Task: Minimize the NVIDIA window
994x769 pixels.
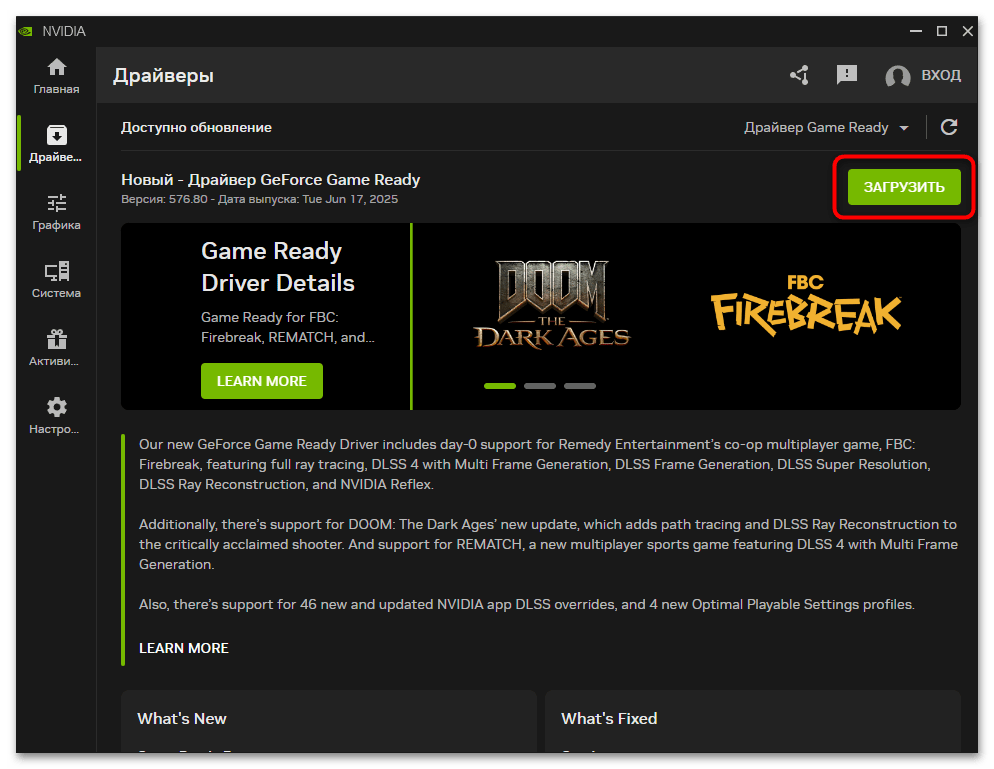Action: pyautogui.click(x=915, y=31)
